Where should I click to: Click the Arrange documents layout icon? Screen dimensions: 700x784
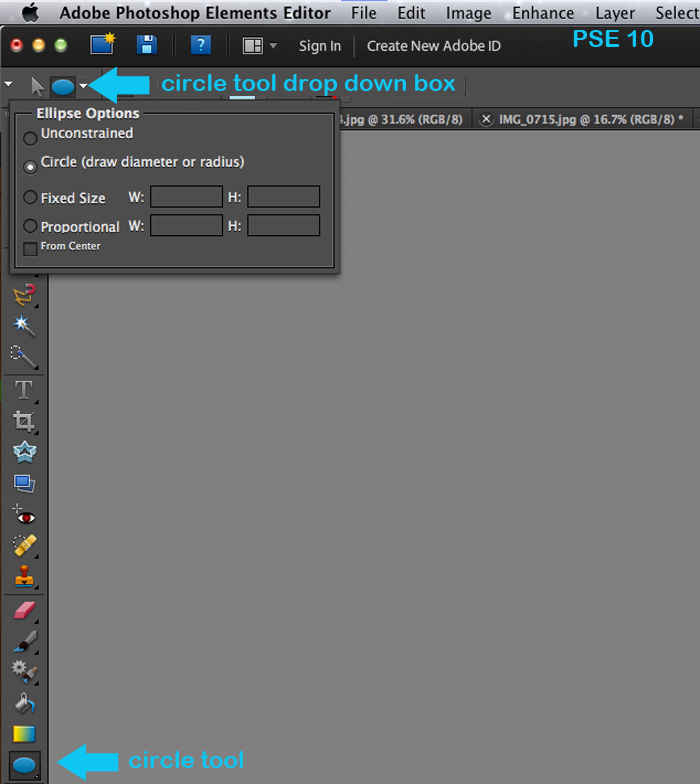(x=252, y=46)
